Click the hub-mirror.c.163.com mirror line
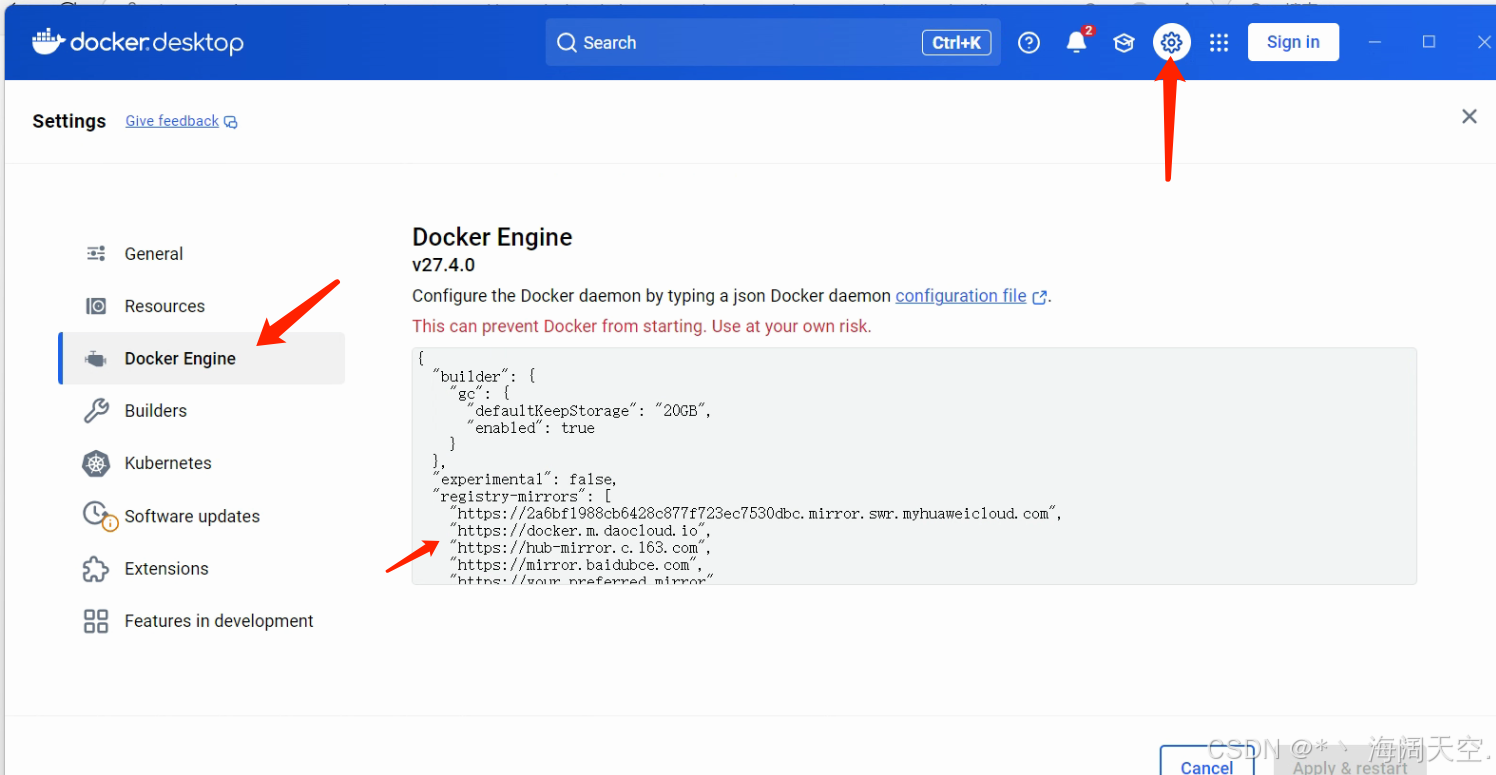1496x775 pixels. pos(580,547)
